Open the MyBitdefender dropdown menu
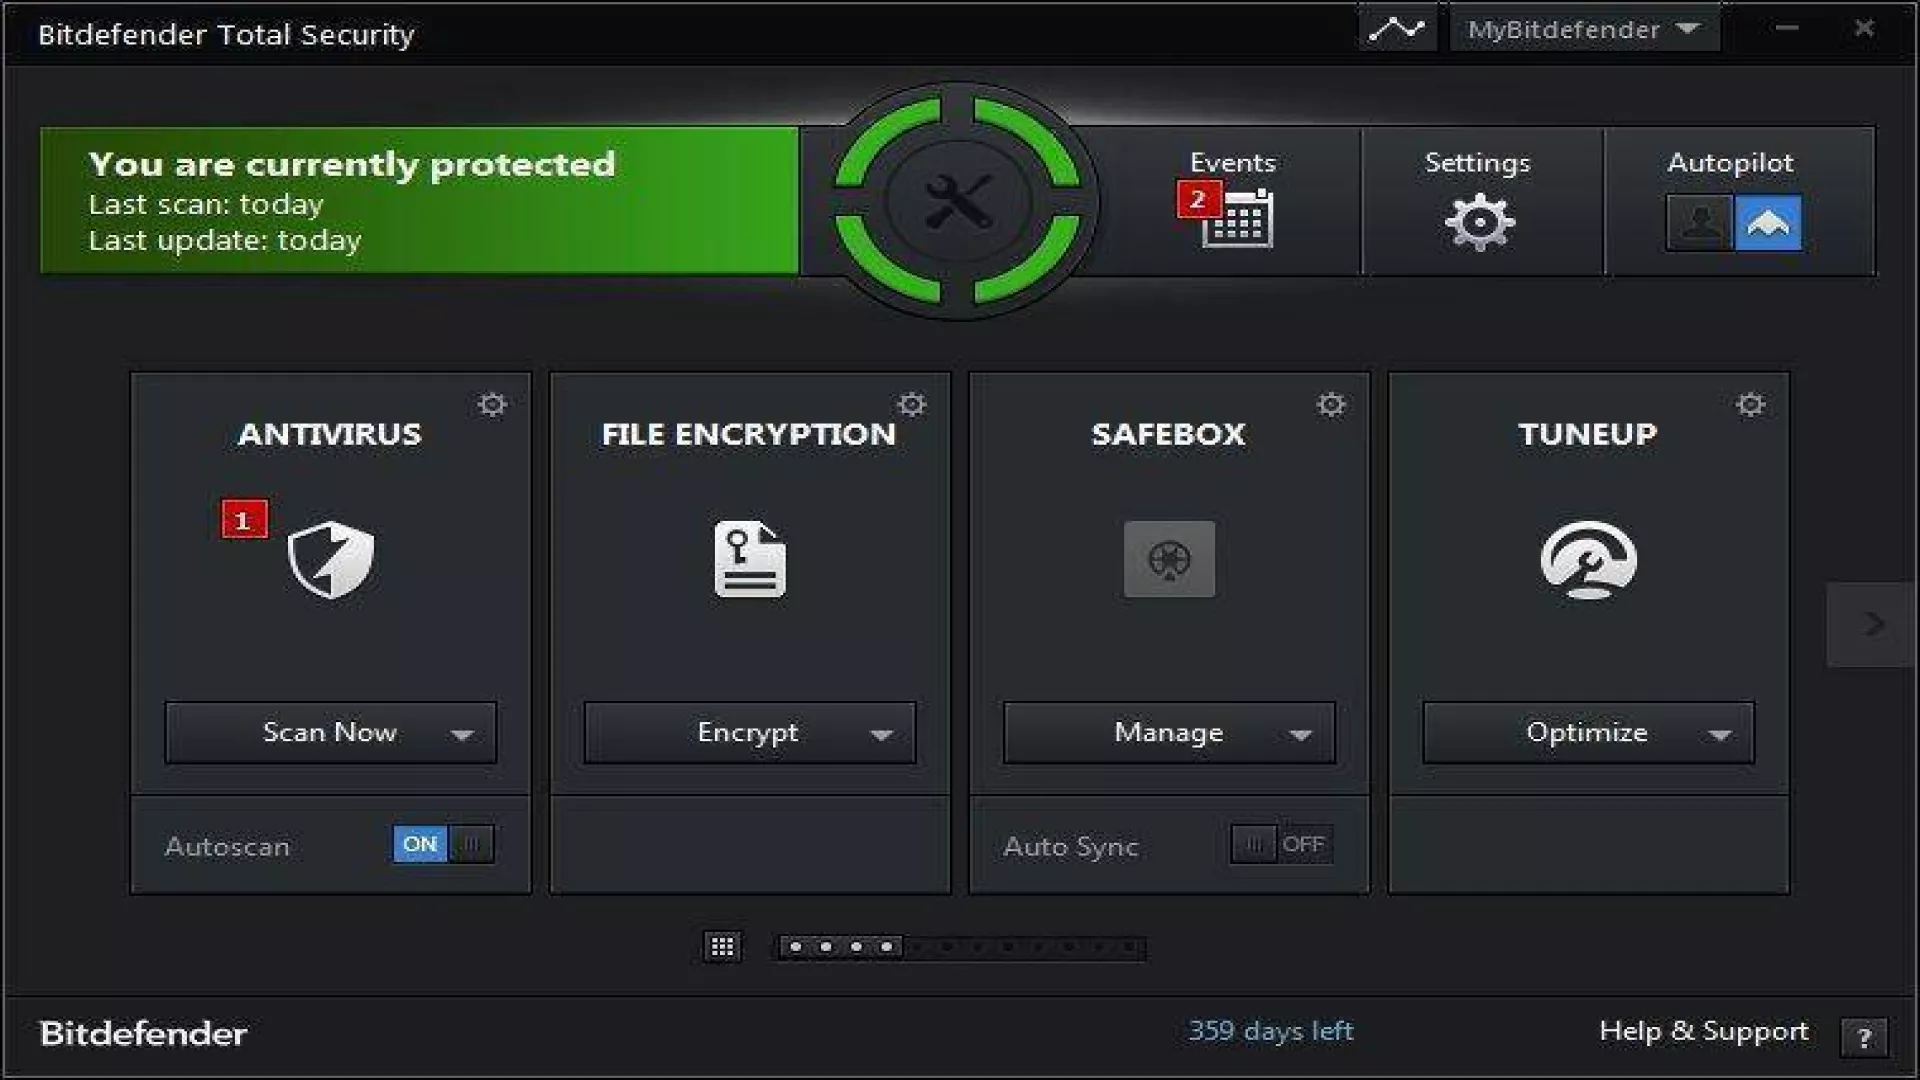This screenshot has width=1920, height=1080. pyautogui.click(x=1584, y=29)
